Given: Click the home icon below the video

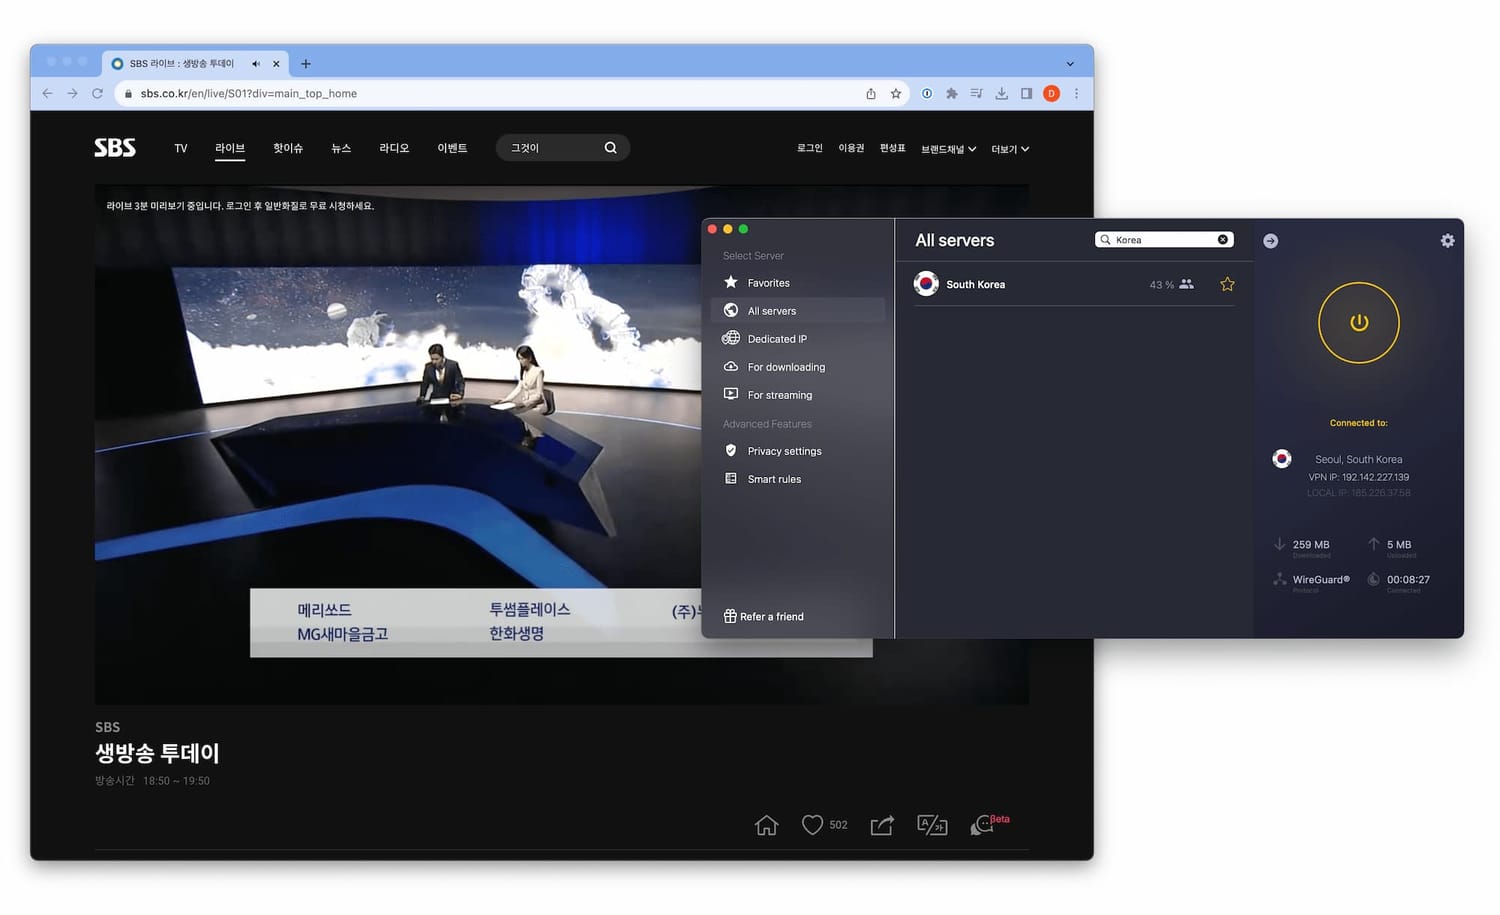Looking at the screenshot, I should 766,825.
